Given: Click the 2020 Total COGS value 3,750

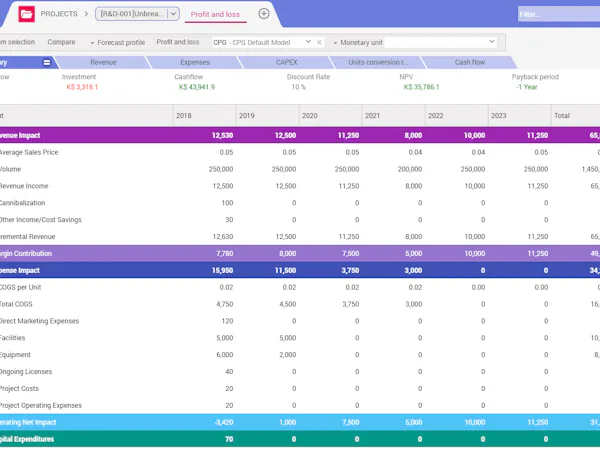Looking at the screenshot, I should [x=351, y=304].
